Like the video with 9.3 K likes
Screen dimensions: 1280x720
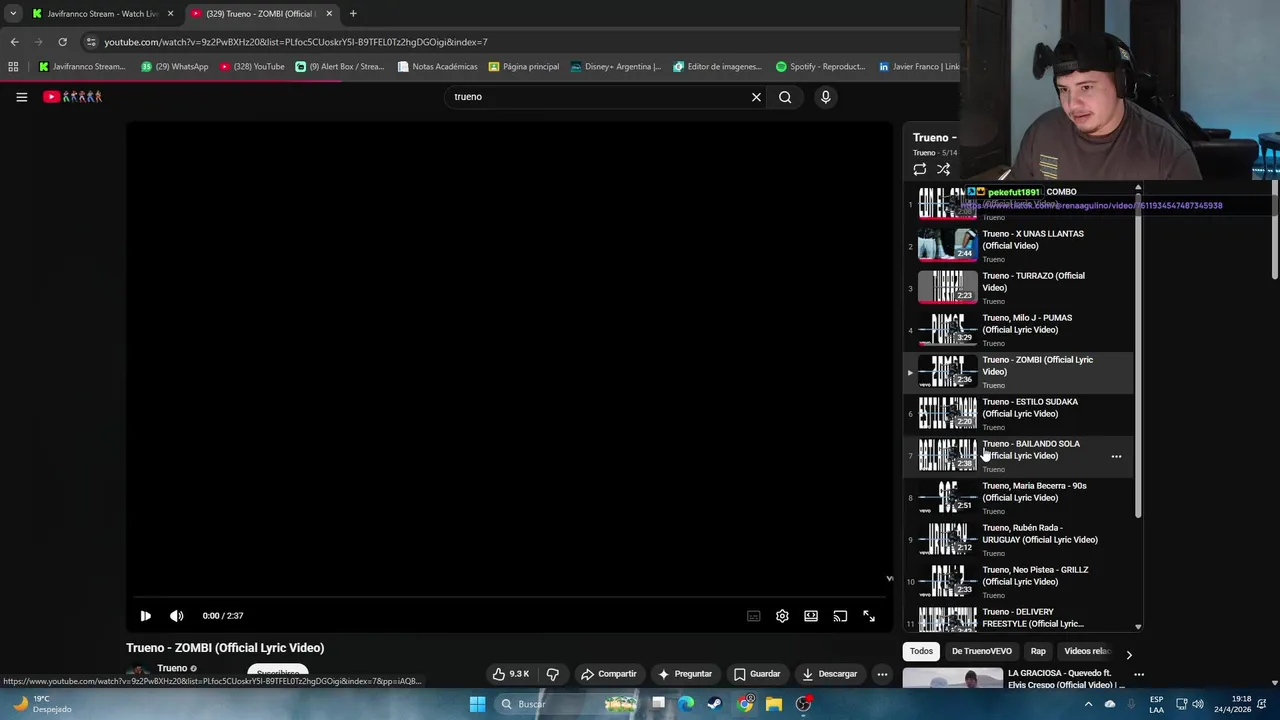(x=510, y=674)
